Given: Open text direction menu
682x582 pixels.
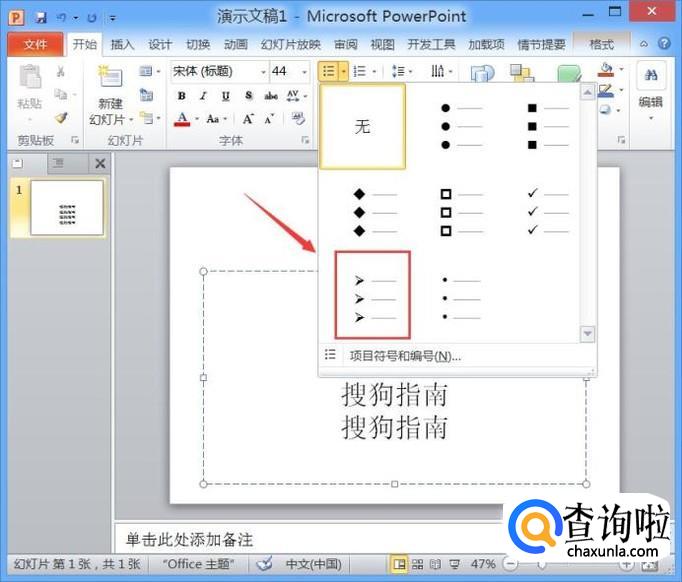Looking at the screenshot, I should pos(440,71).
